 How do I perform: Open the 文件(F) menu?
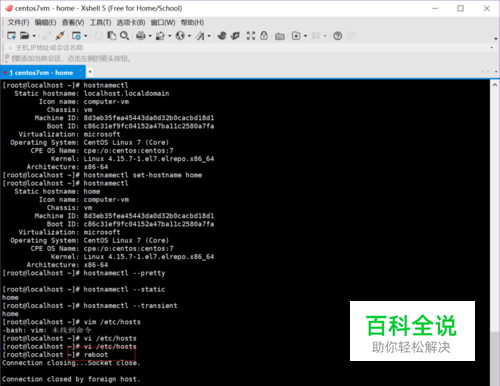[18, 23]
